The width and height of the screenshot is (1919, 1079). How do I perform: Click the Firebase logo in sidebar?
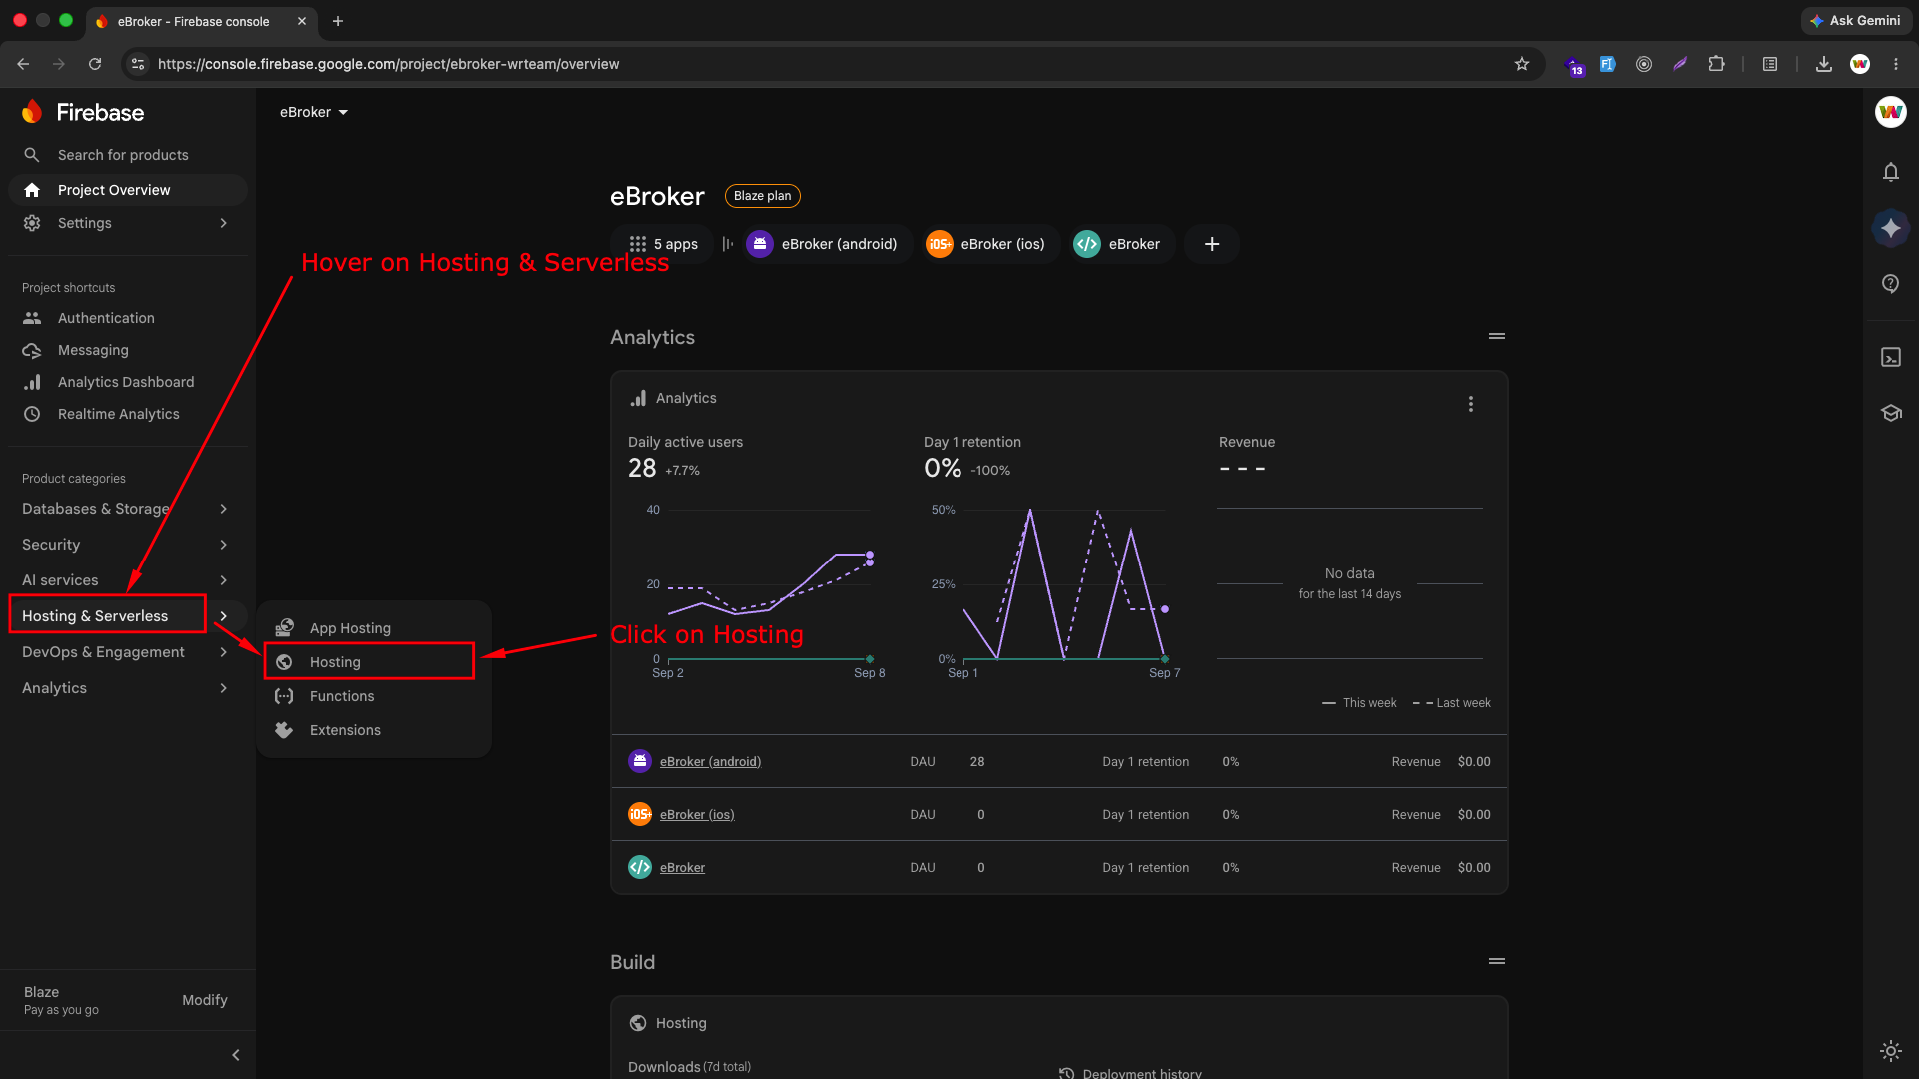(x=83, y=112)
